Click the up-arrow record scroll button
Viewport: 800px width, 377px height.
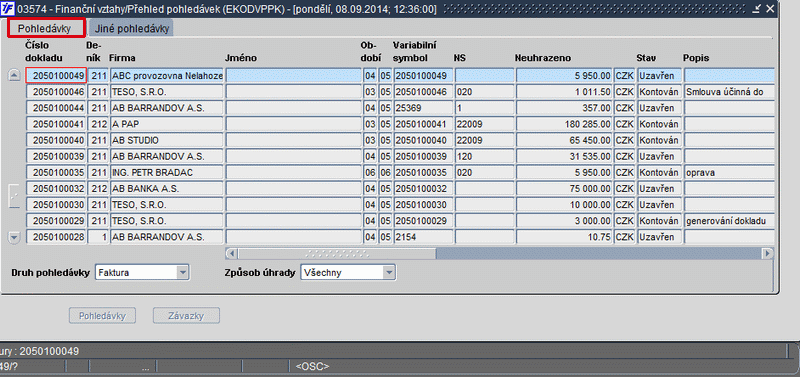(14, 76)
